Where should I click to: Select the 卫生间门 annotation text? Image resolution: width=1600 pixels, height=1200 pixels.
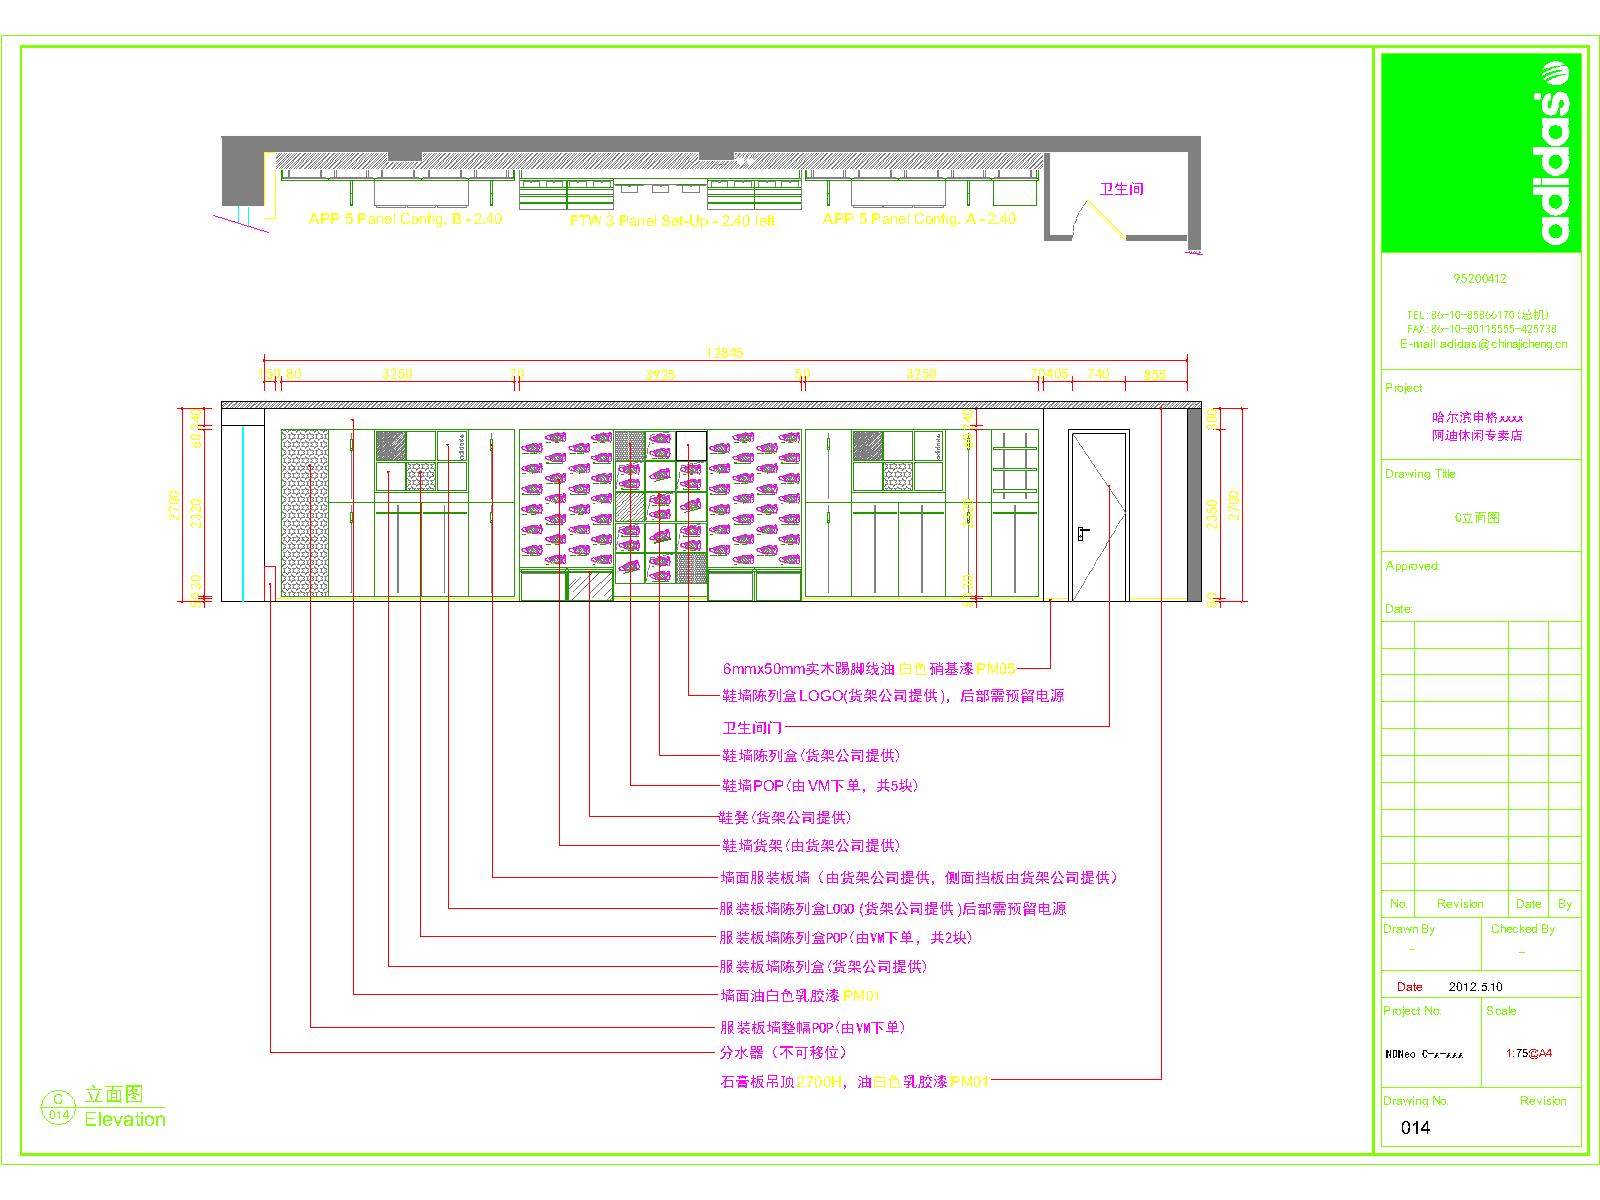751,727
